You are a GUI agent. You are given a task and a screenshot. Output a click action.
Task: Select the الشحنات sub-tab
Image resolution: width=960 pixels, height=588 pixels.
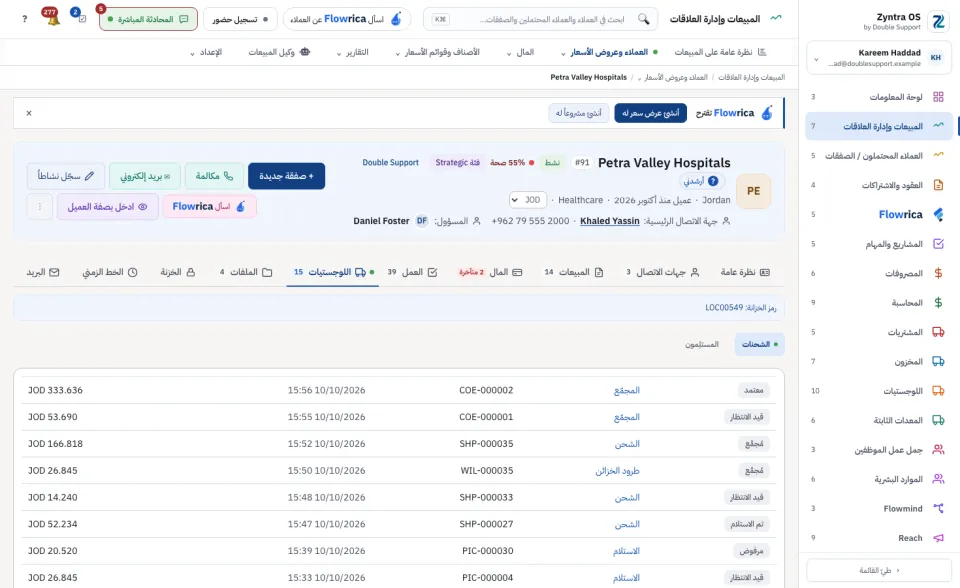[x=759, y=344]
